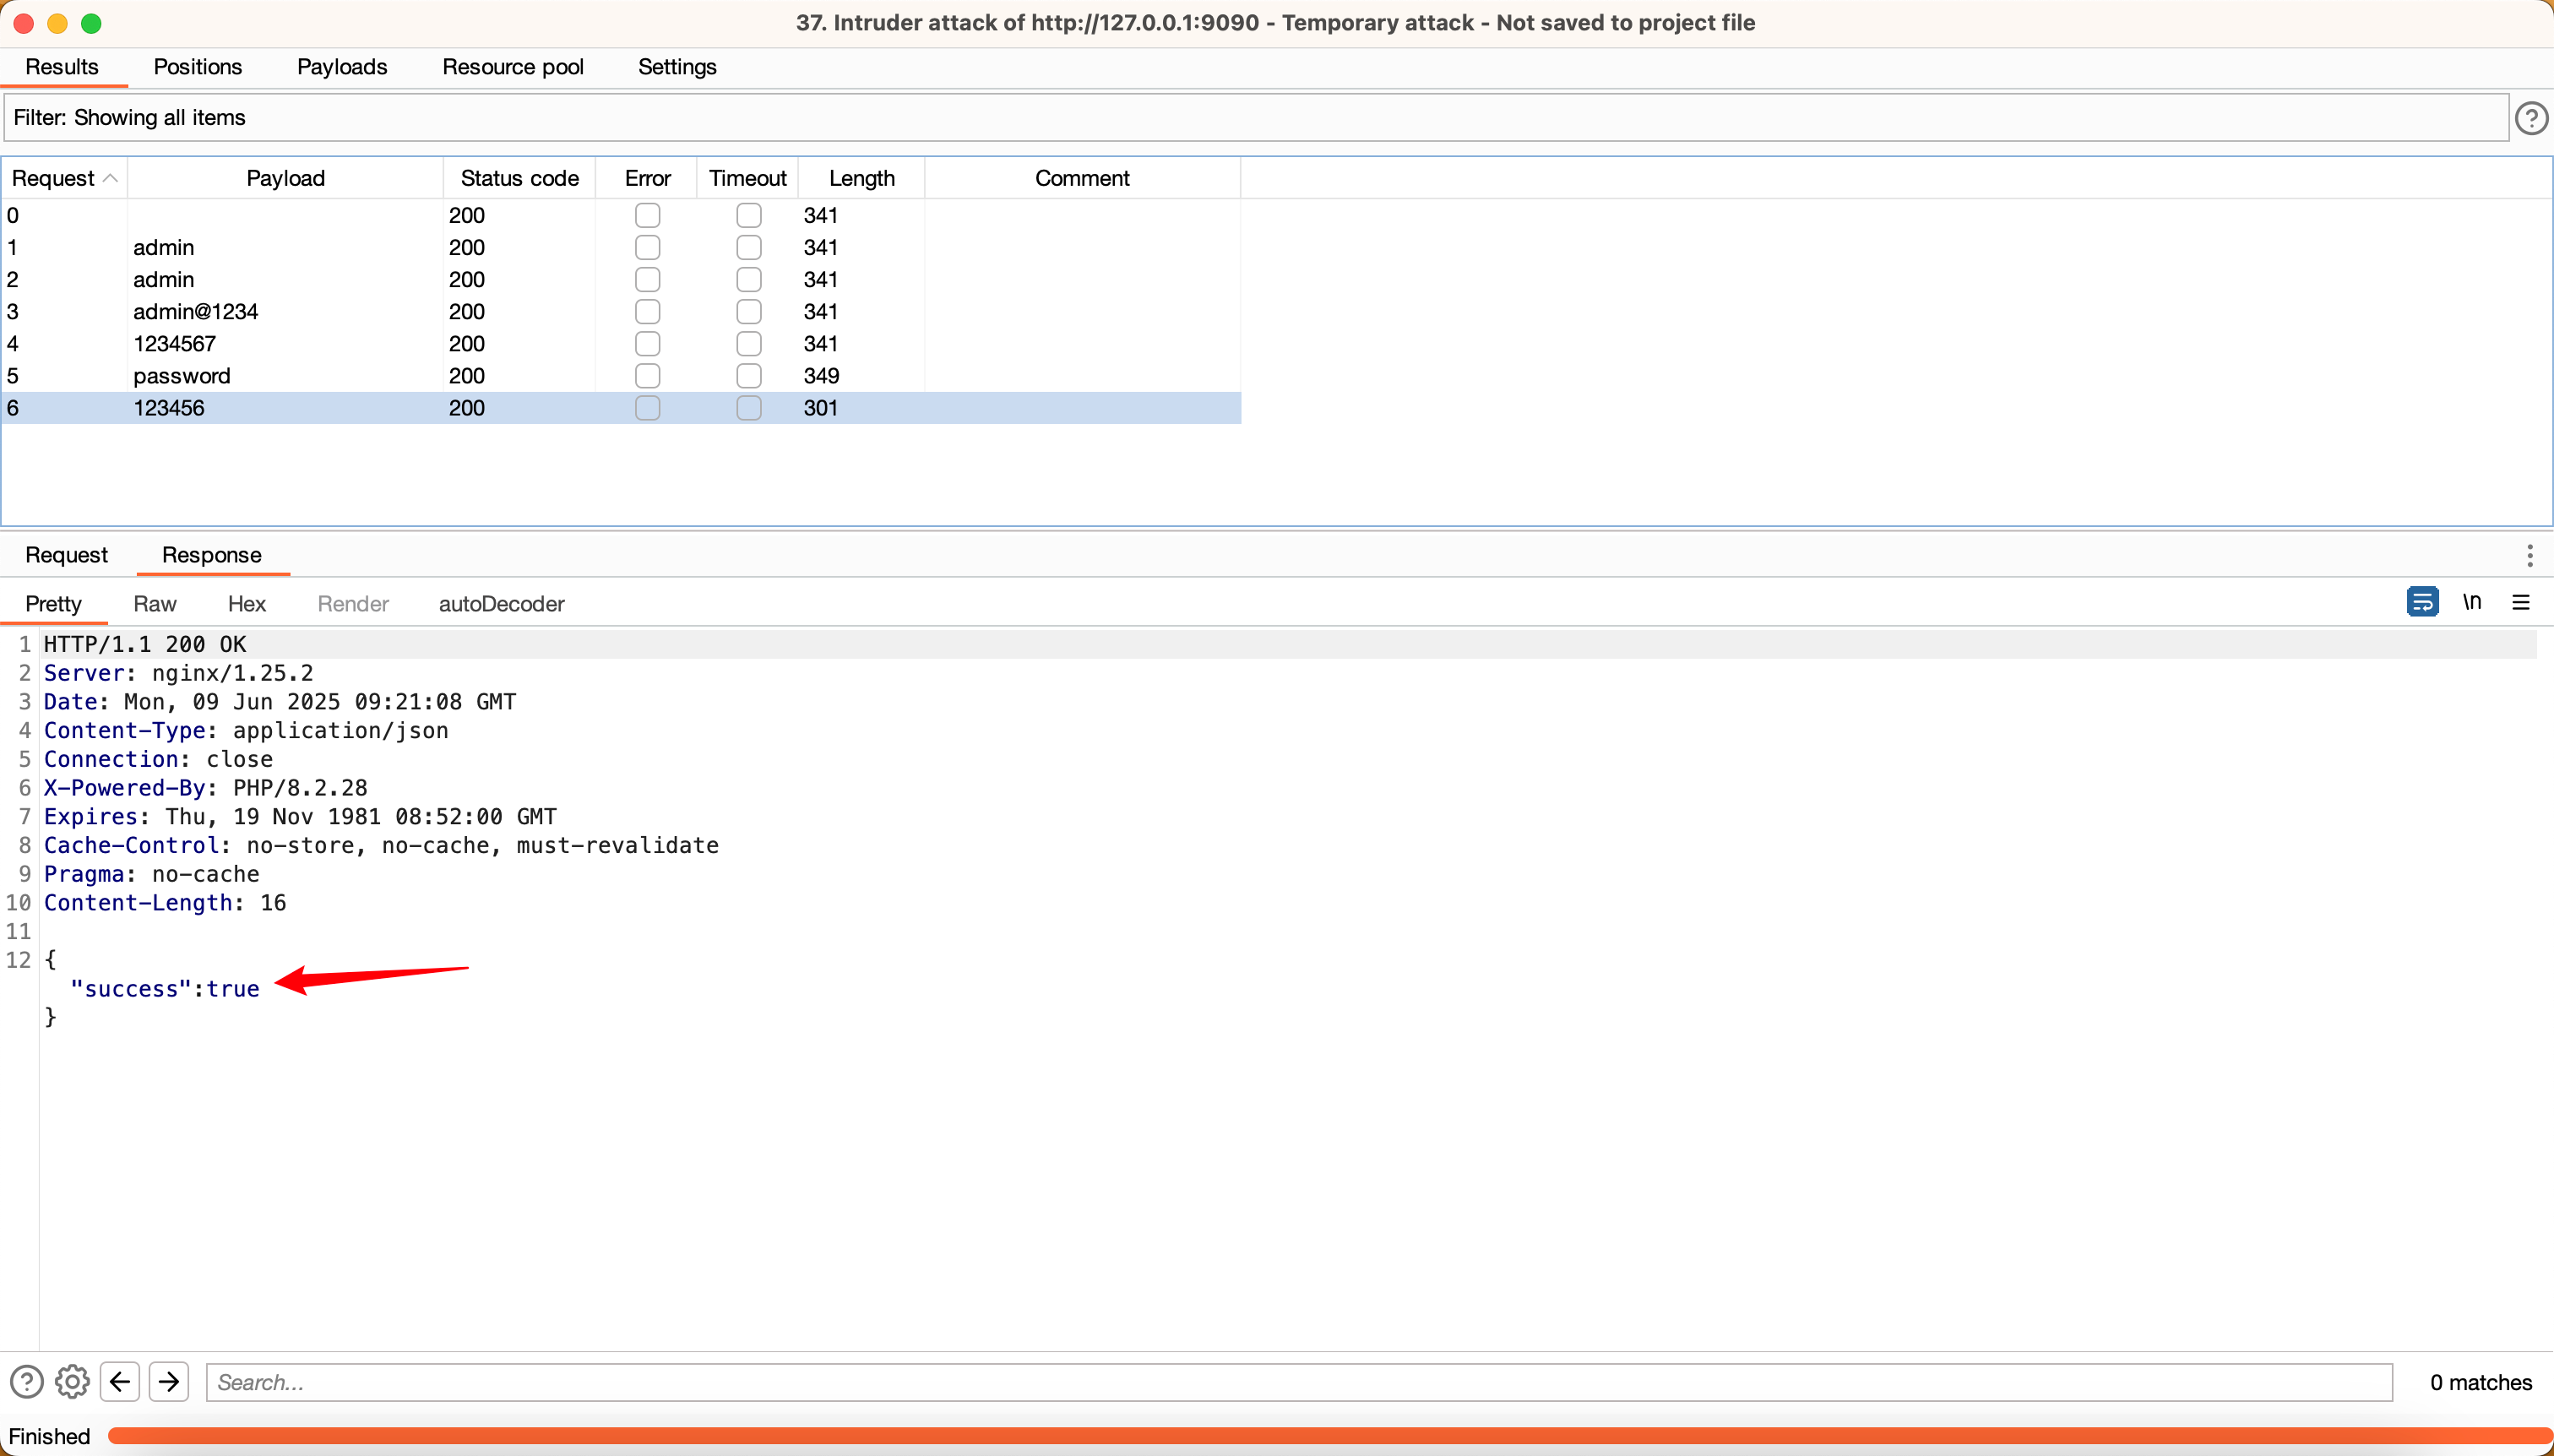
Task: Toggle Error checkbox for request 0
Action: tap(647, 215)
